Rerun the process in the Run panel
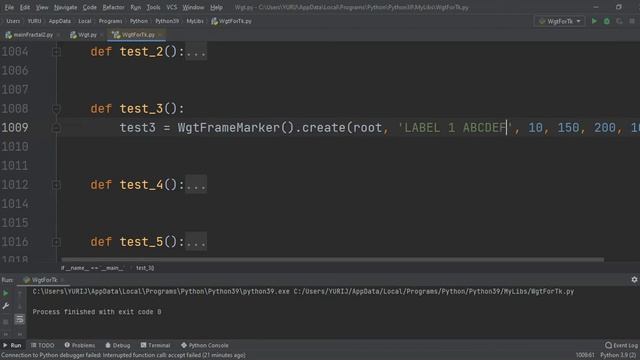The width and height of the screenshot is (640, 360). click(x=6, y=293)
